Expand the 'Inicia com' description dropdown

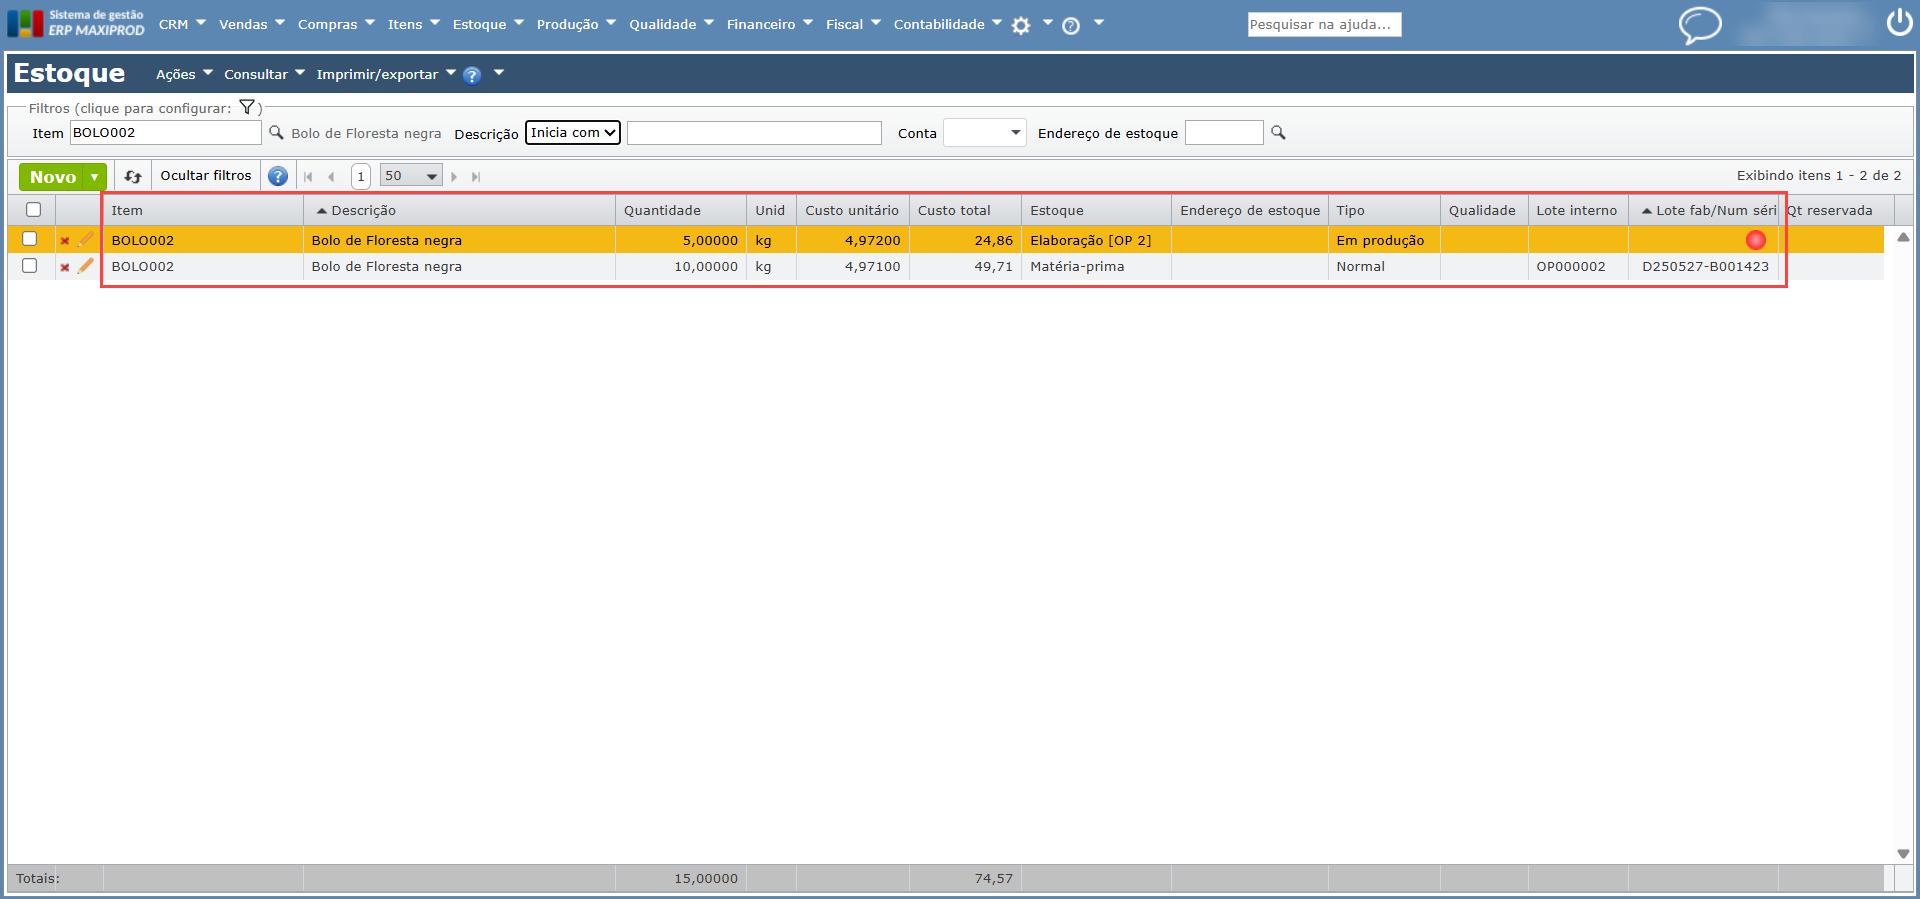573,133
